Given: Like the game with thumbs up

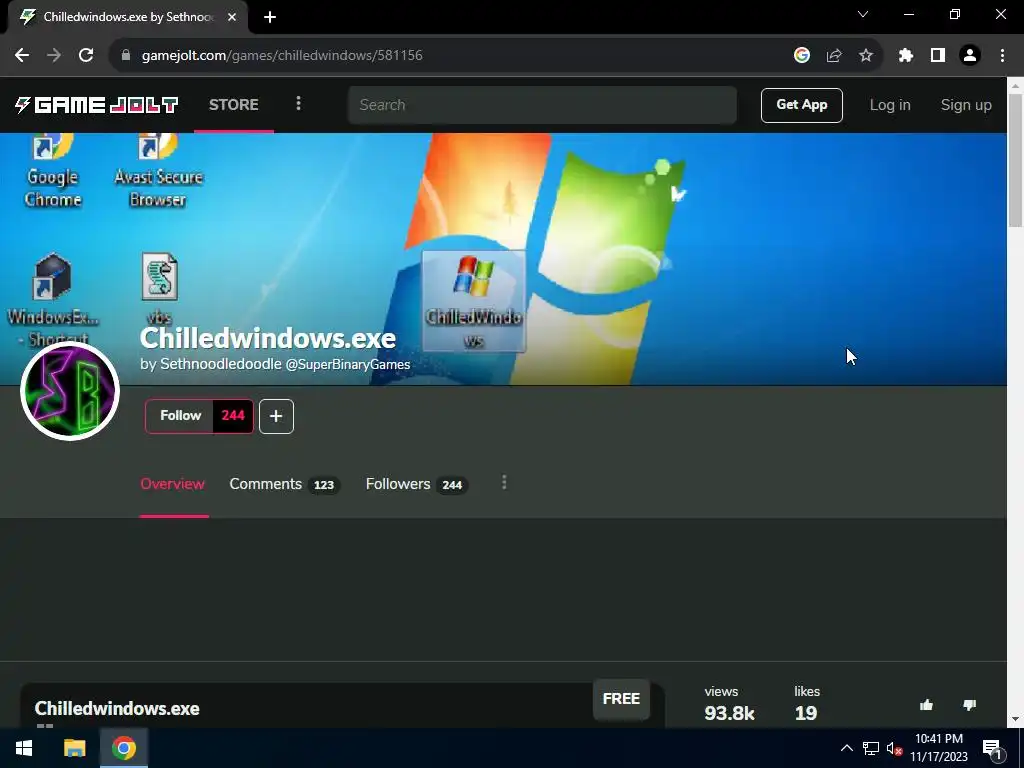Looking at the screenshot, I should tap(927, 705).
